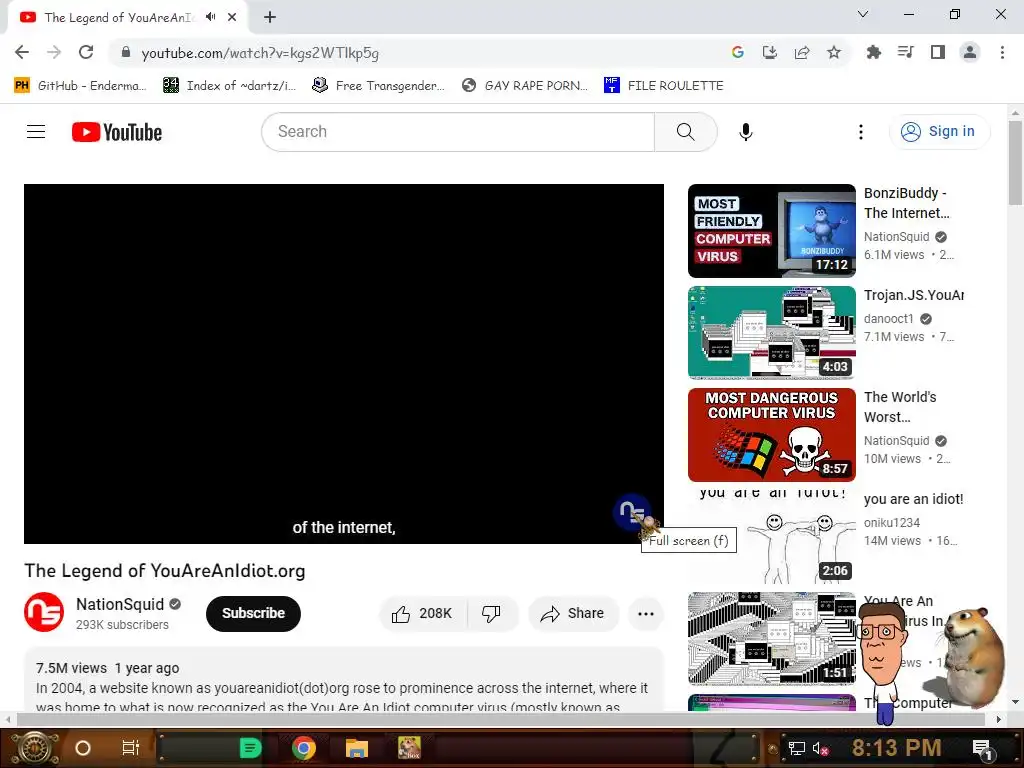
Task: Like the video (208K)
Action: 423,613
